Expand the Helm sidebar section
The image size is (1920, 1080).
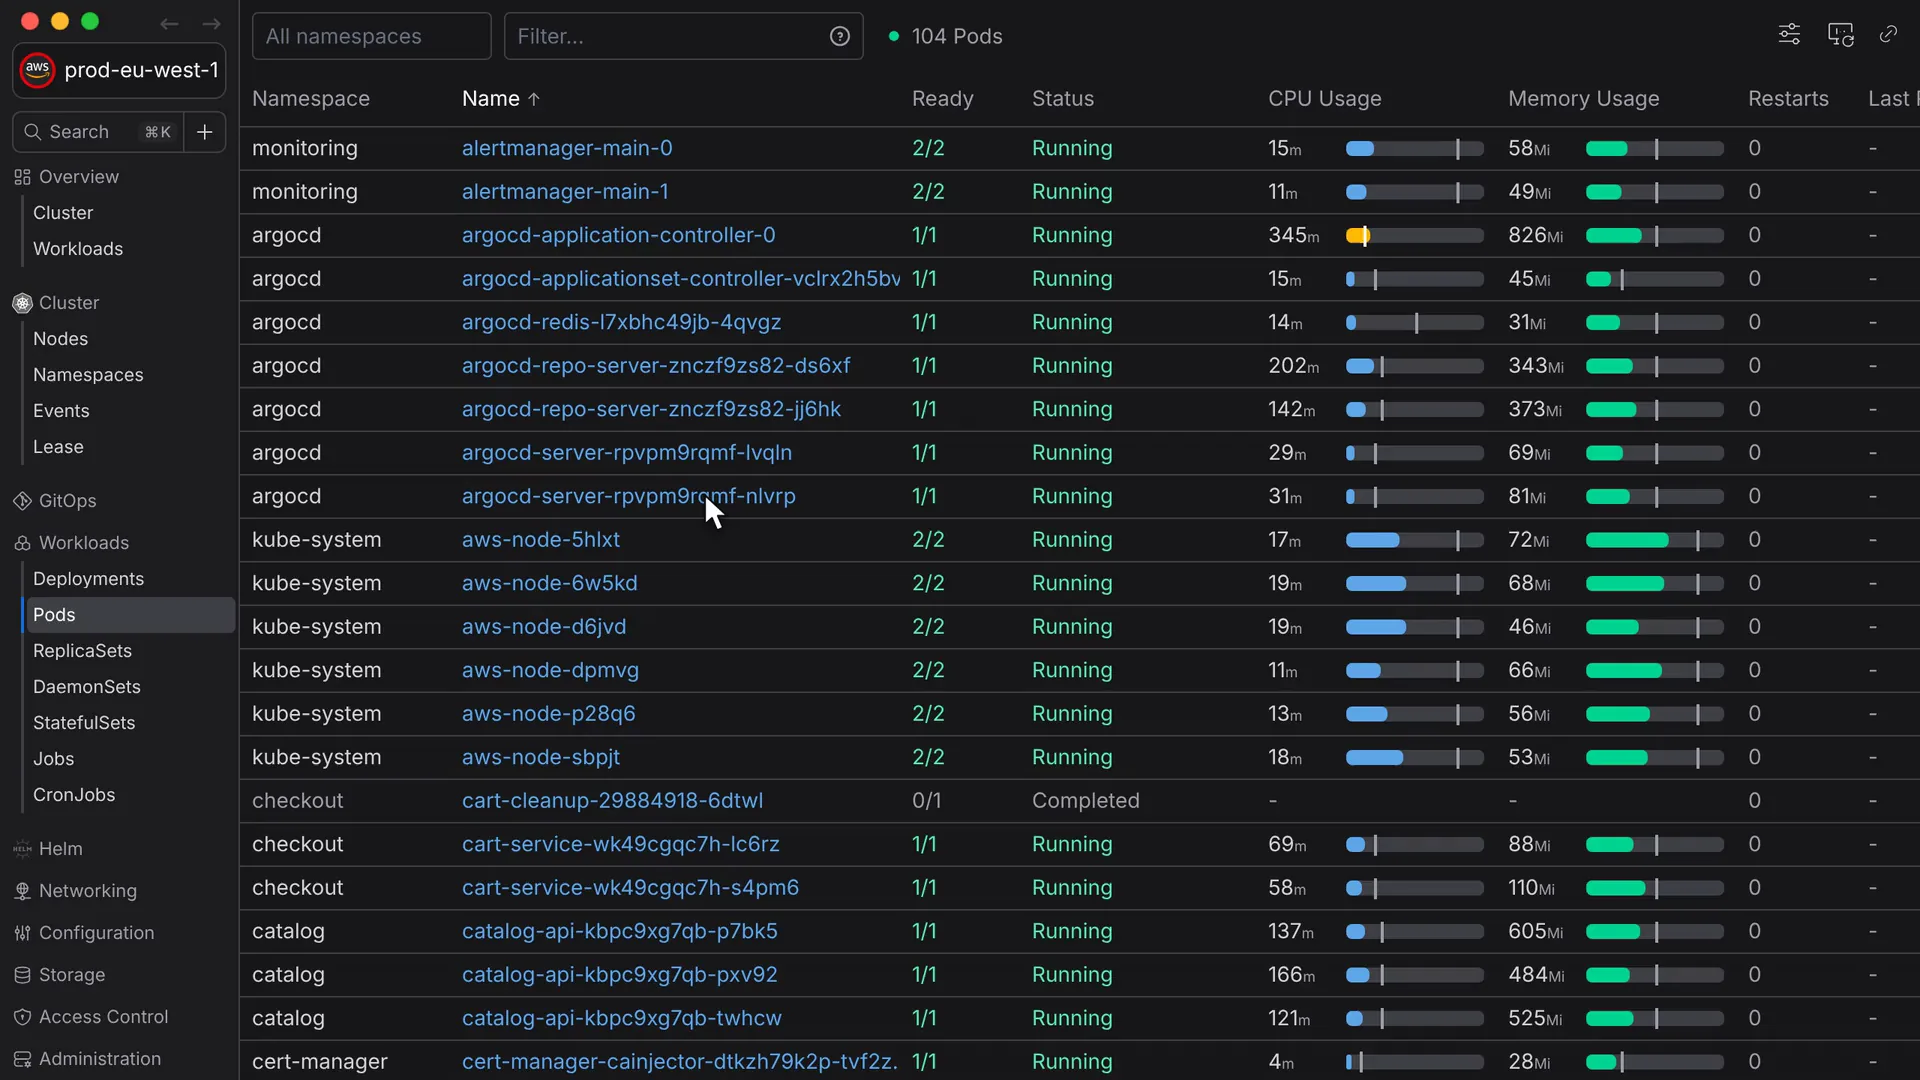point(61,849)
